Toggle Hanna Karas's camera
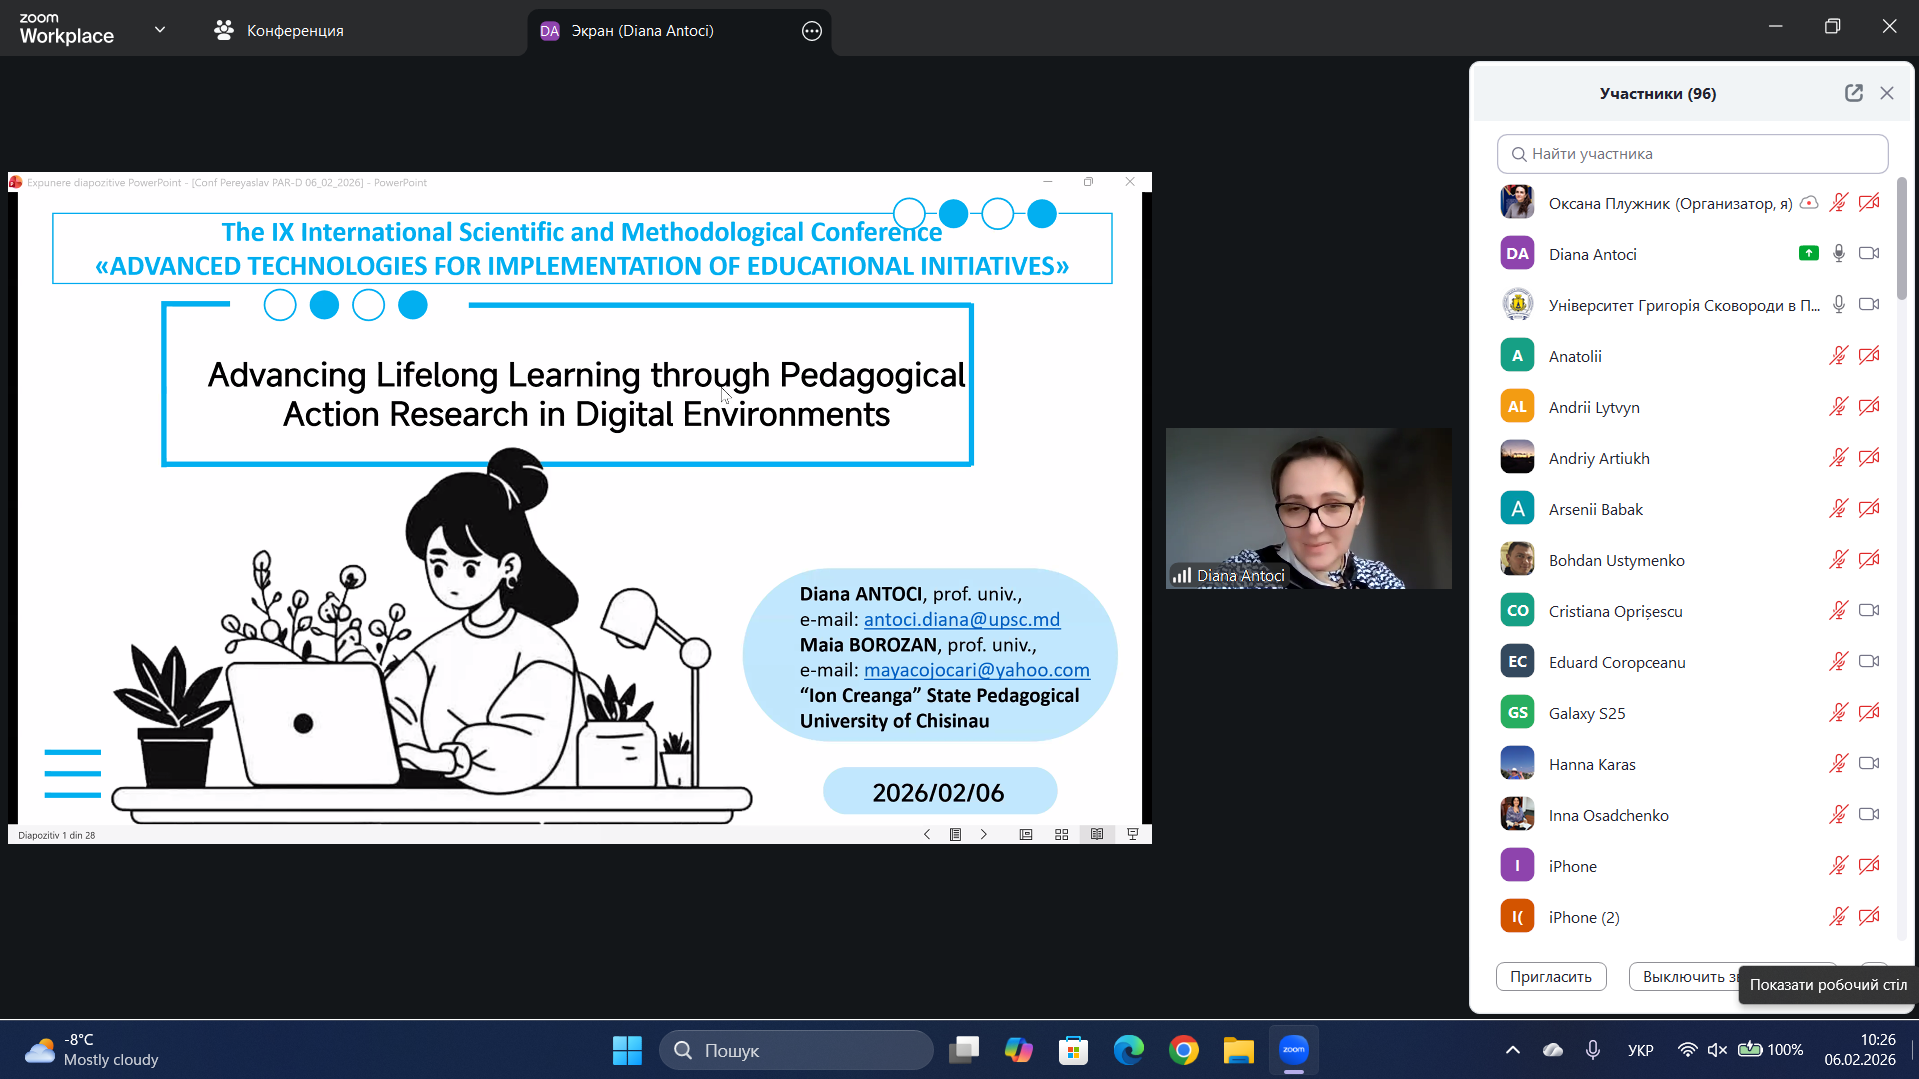 (1868, 764)
